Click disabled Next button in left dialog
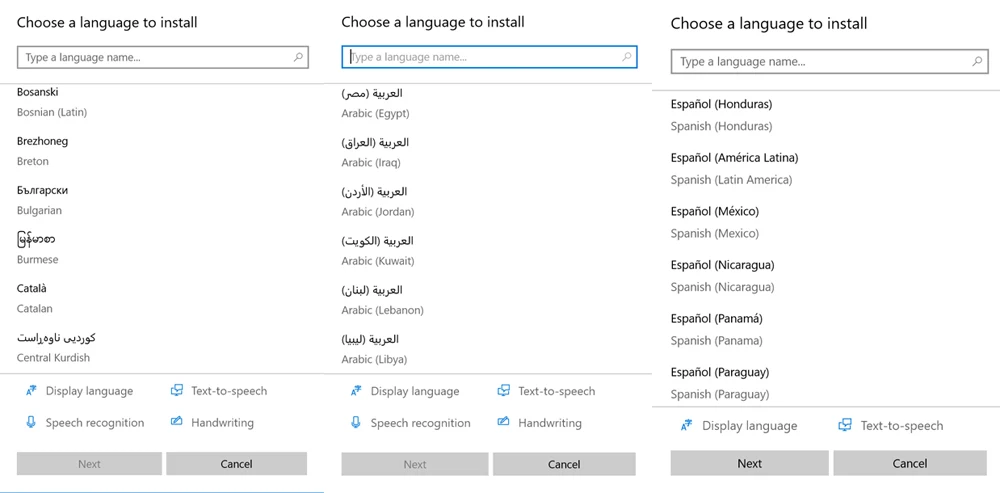Image resolution: width=1000 pixels, height=493 pixels. (89, 464)
